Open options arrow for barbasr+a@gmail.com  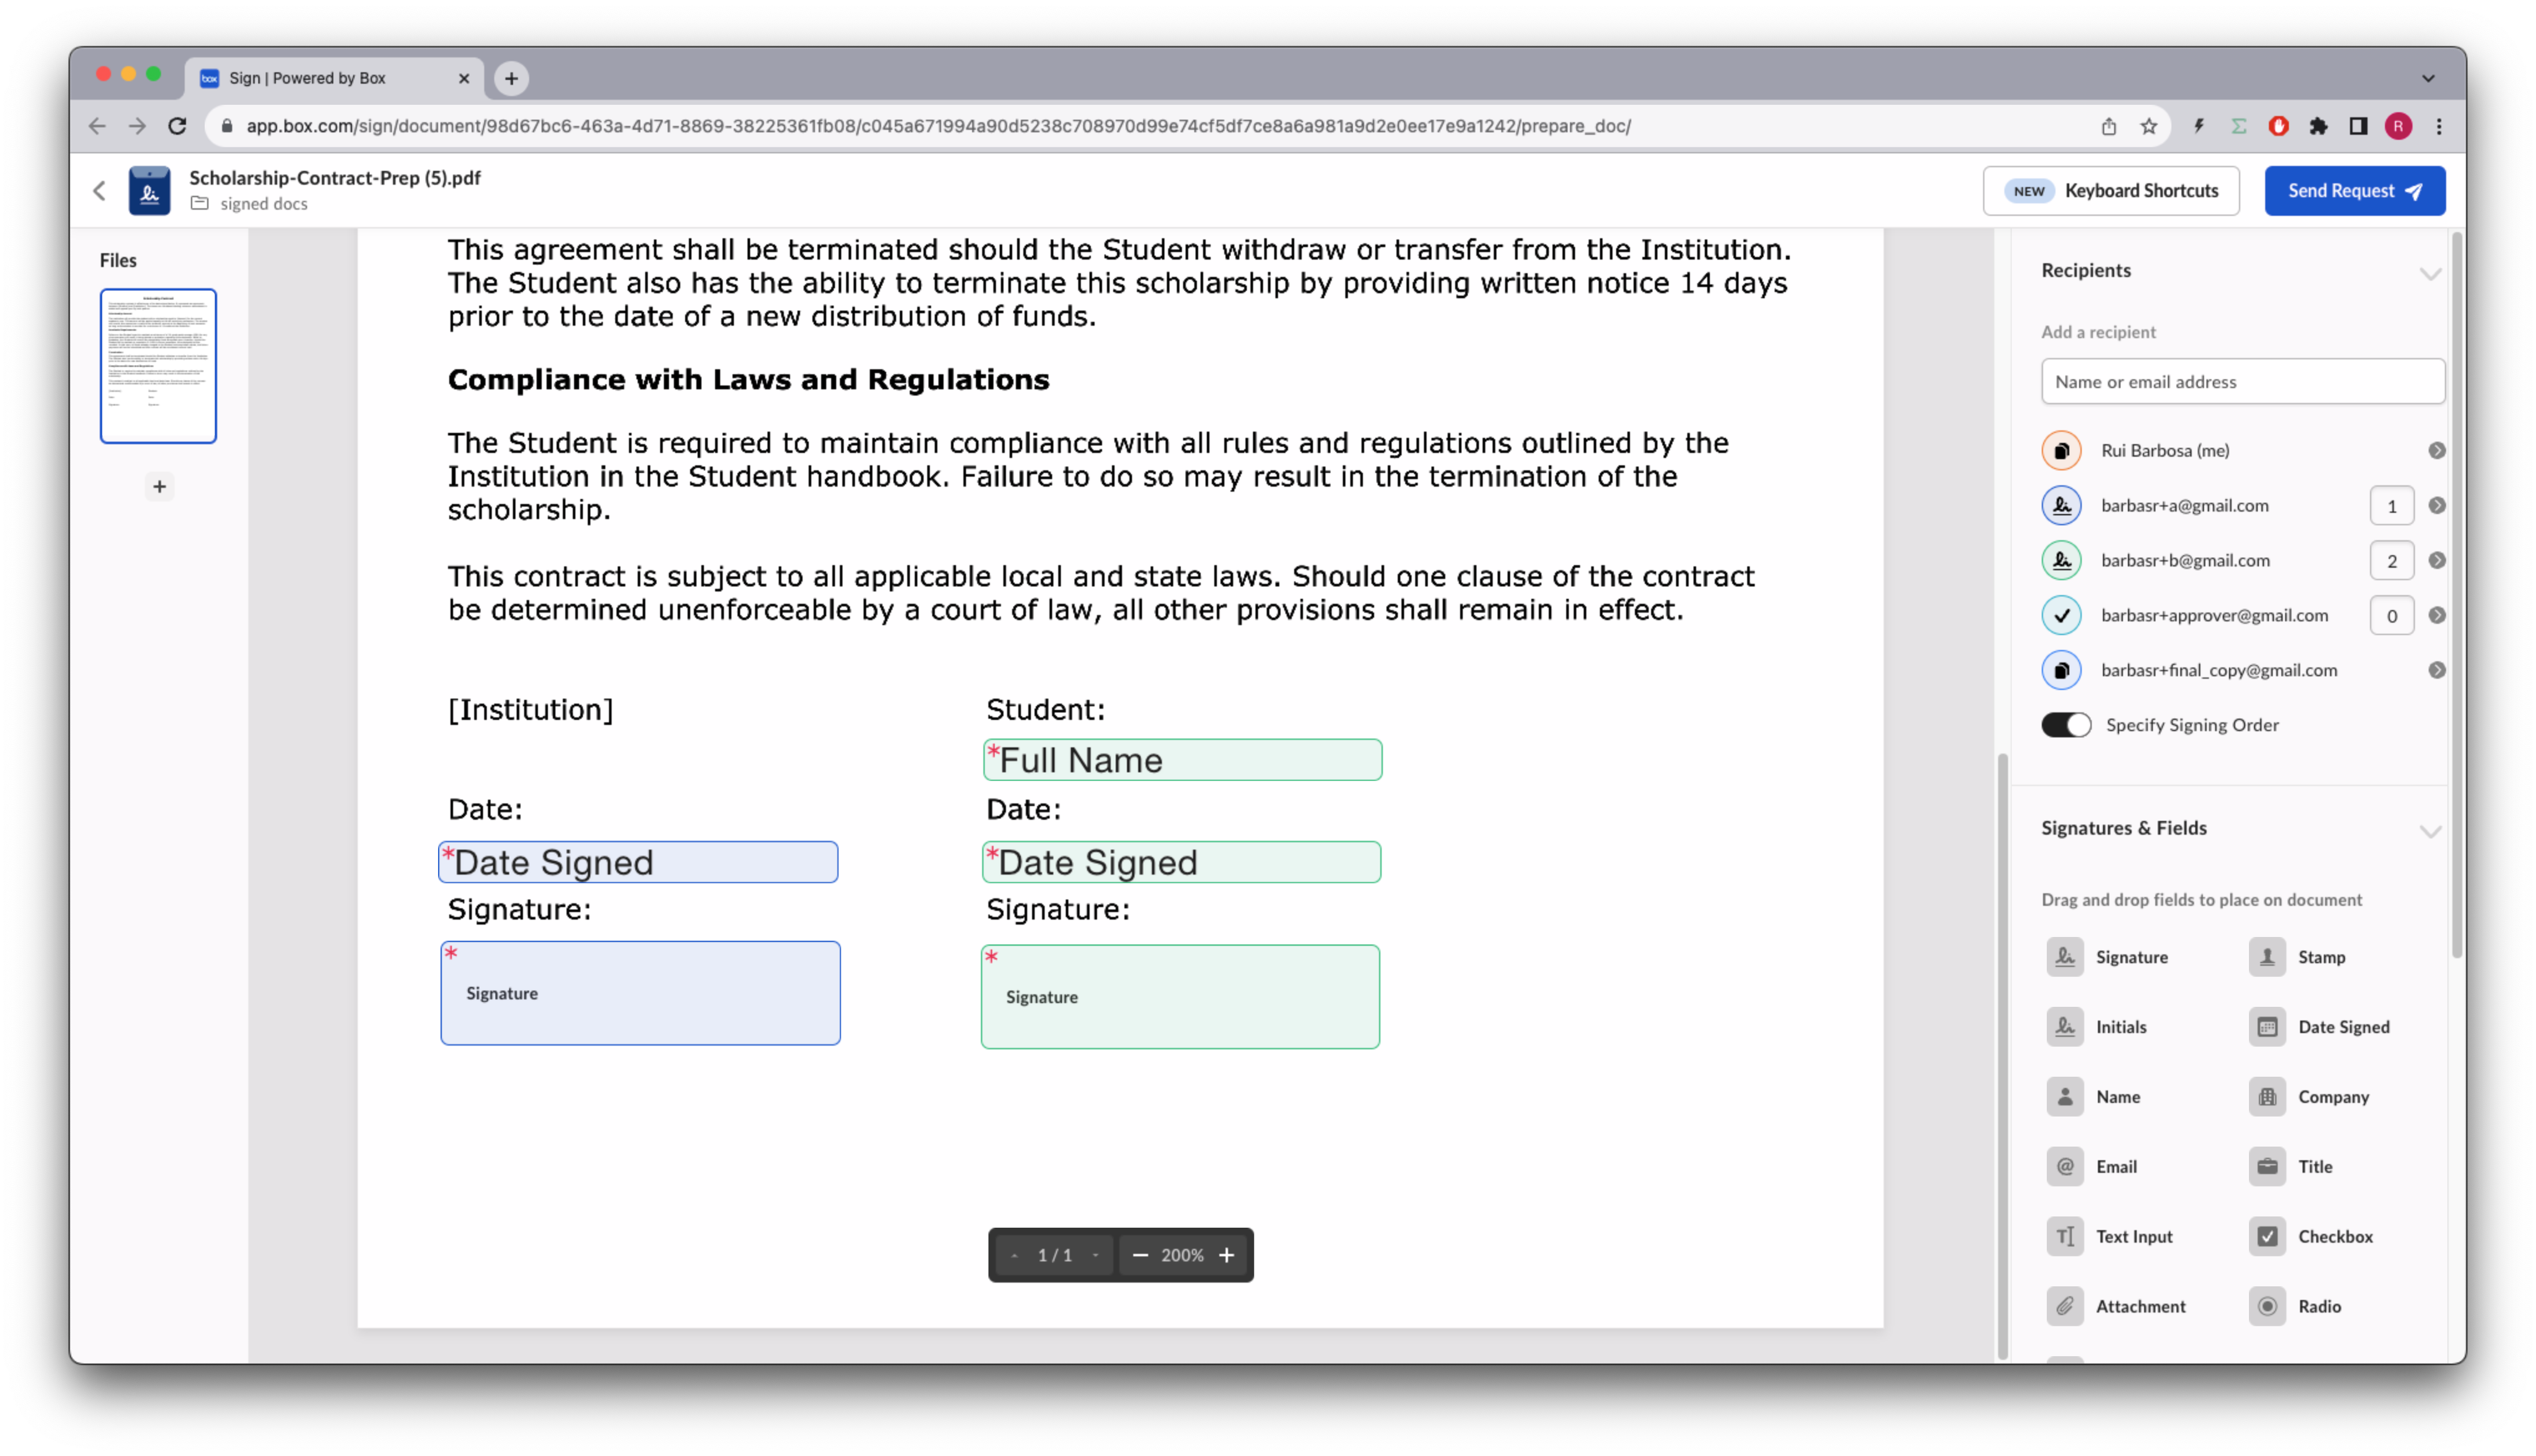(x=2437, y=506)
